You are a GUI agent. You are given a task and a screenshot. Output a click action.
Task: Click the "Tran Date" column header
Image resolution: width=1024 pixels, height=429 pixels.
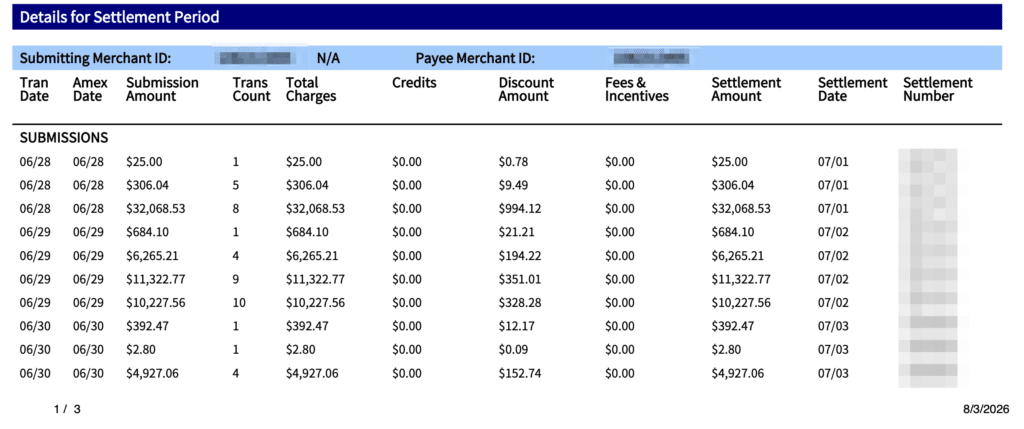click(x=34, y=89)
